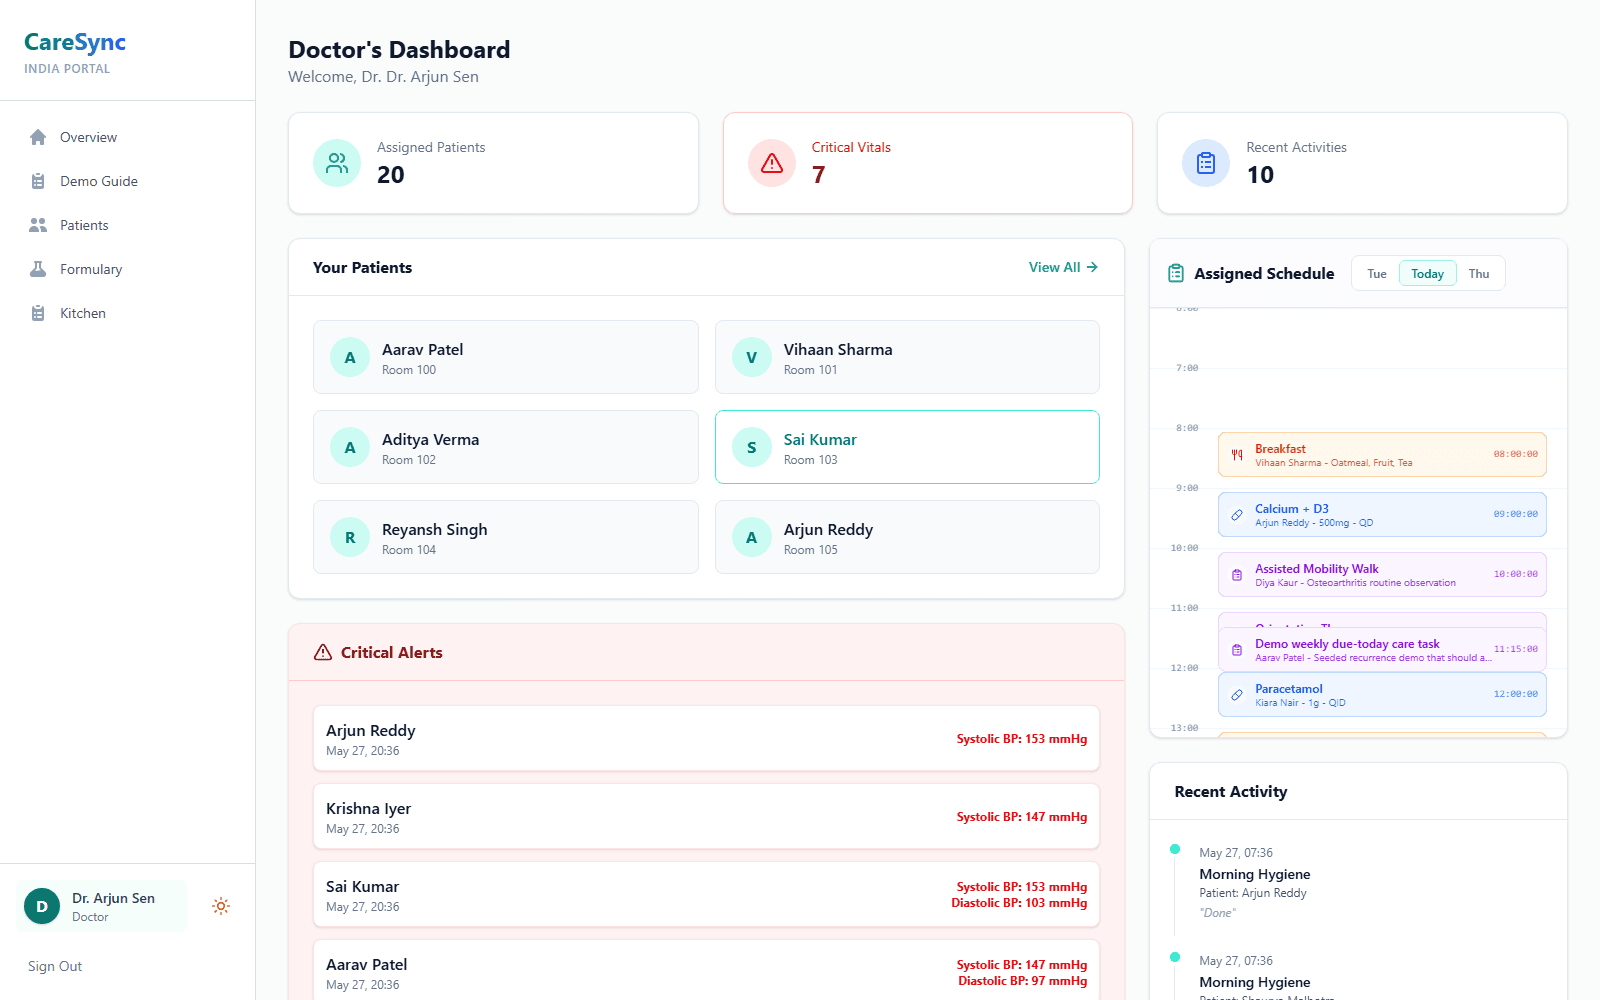Viewport: 1600px width, 1000px height.
Task: Click 'Systolic BP: 153 mmHg' for Arjun Reddy
Action: 1021,739
